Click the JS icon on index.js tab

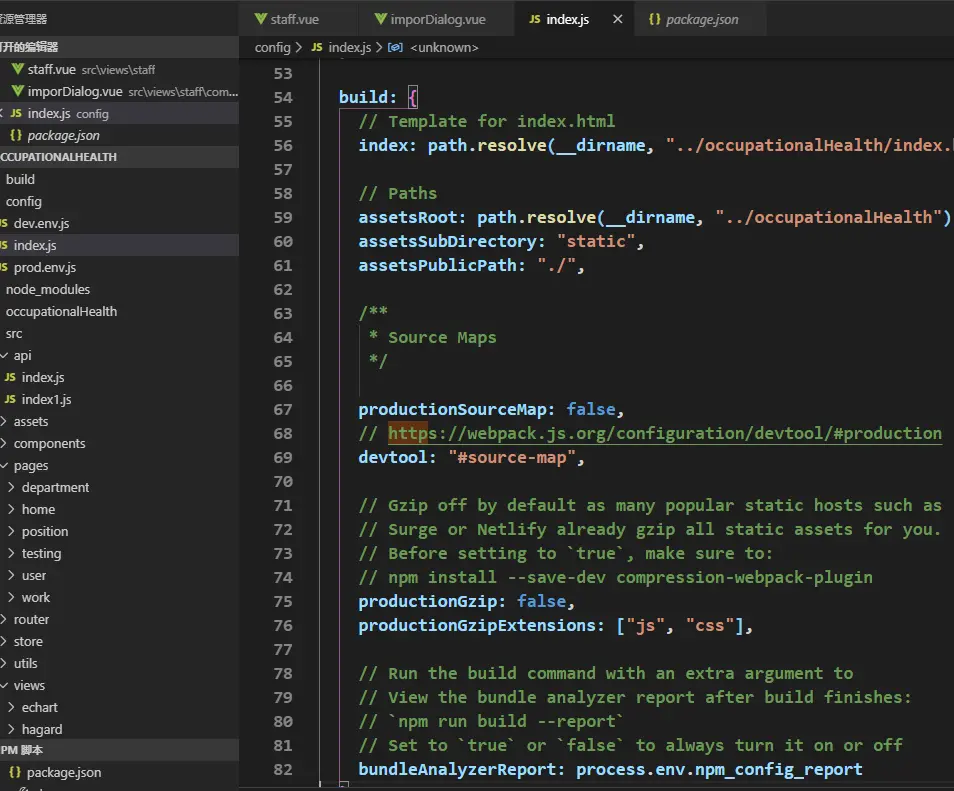[x=534, y=20]
